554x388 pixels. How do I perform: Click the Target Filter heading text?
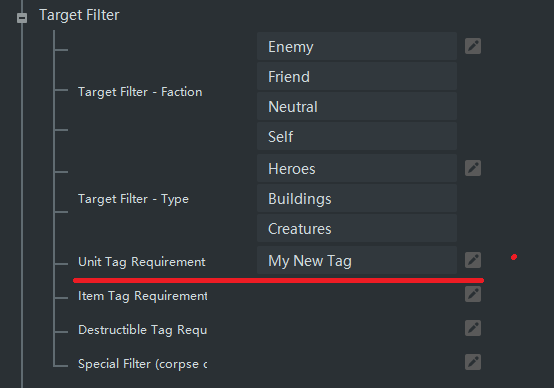(79, 15)
